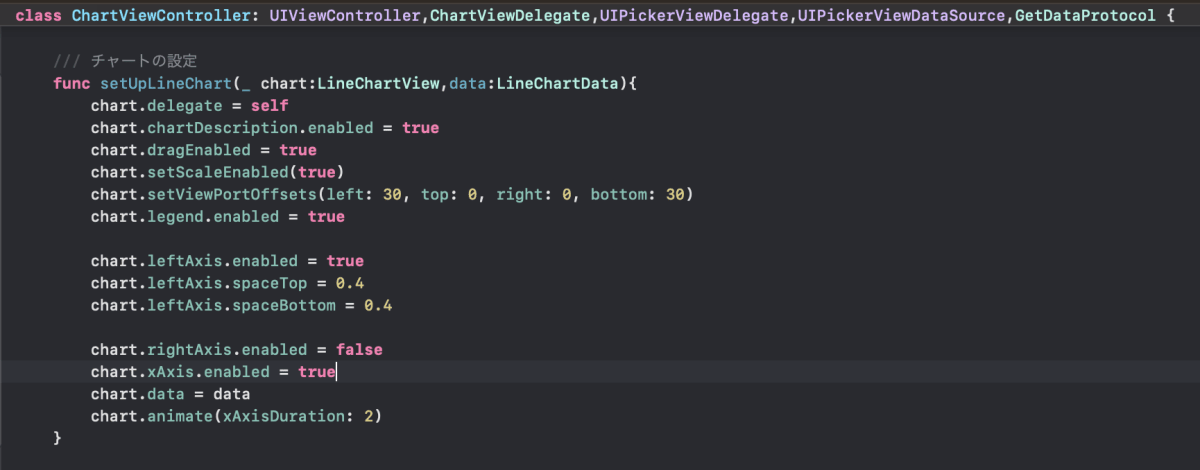The width and height of the screenshot is (1200, 470).
Task: Click the class keyword
Action: click(x=39, y=17)
